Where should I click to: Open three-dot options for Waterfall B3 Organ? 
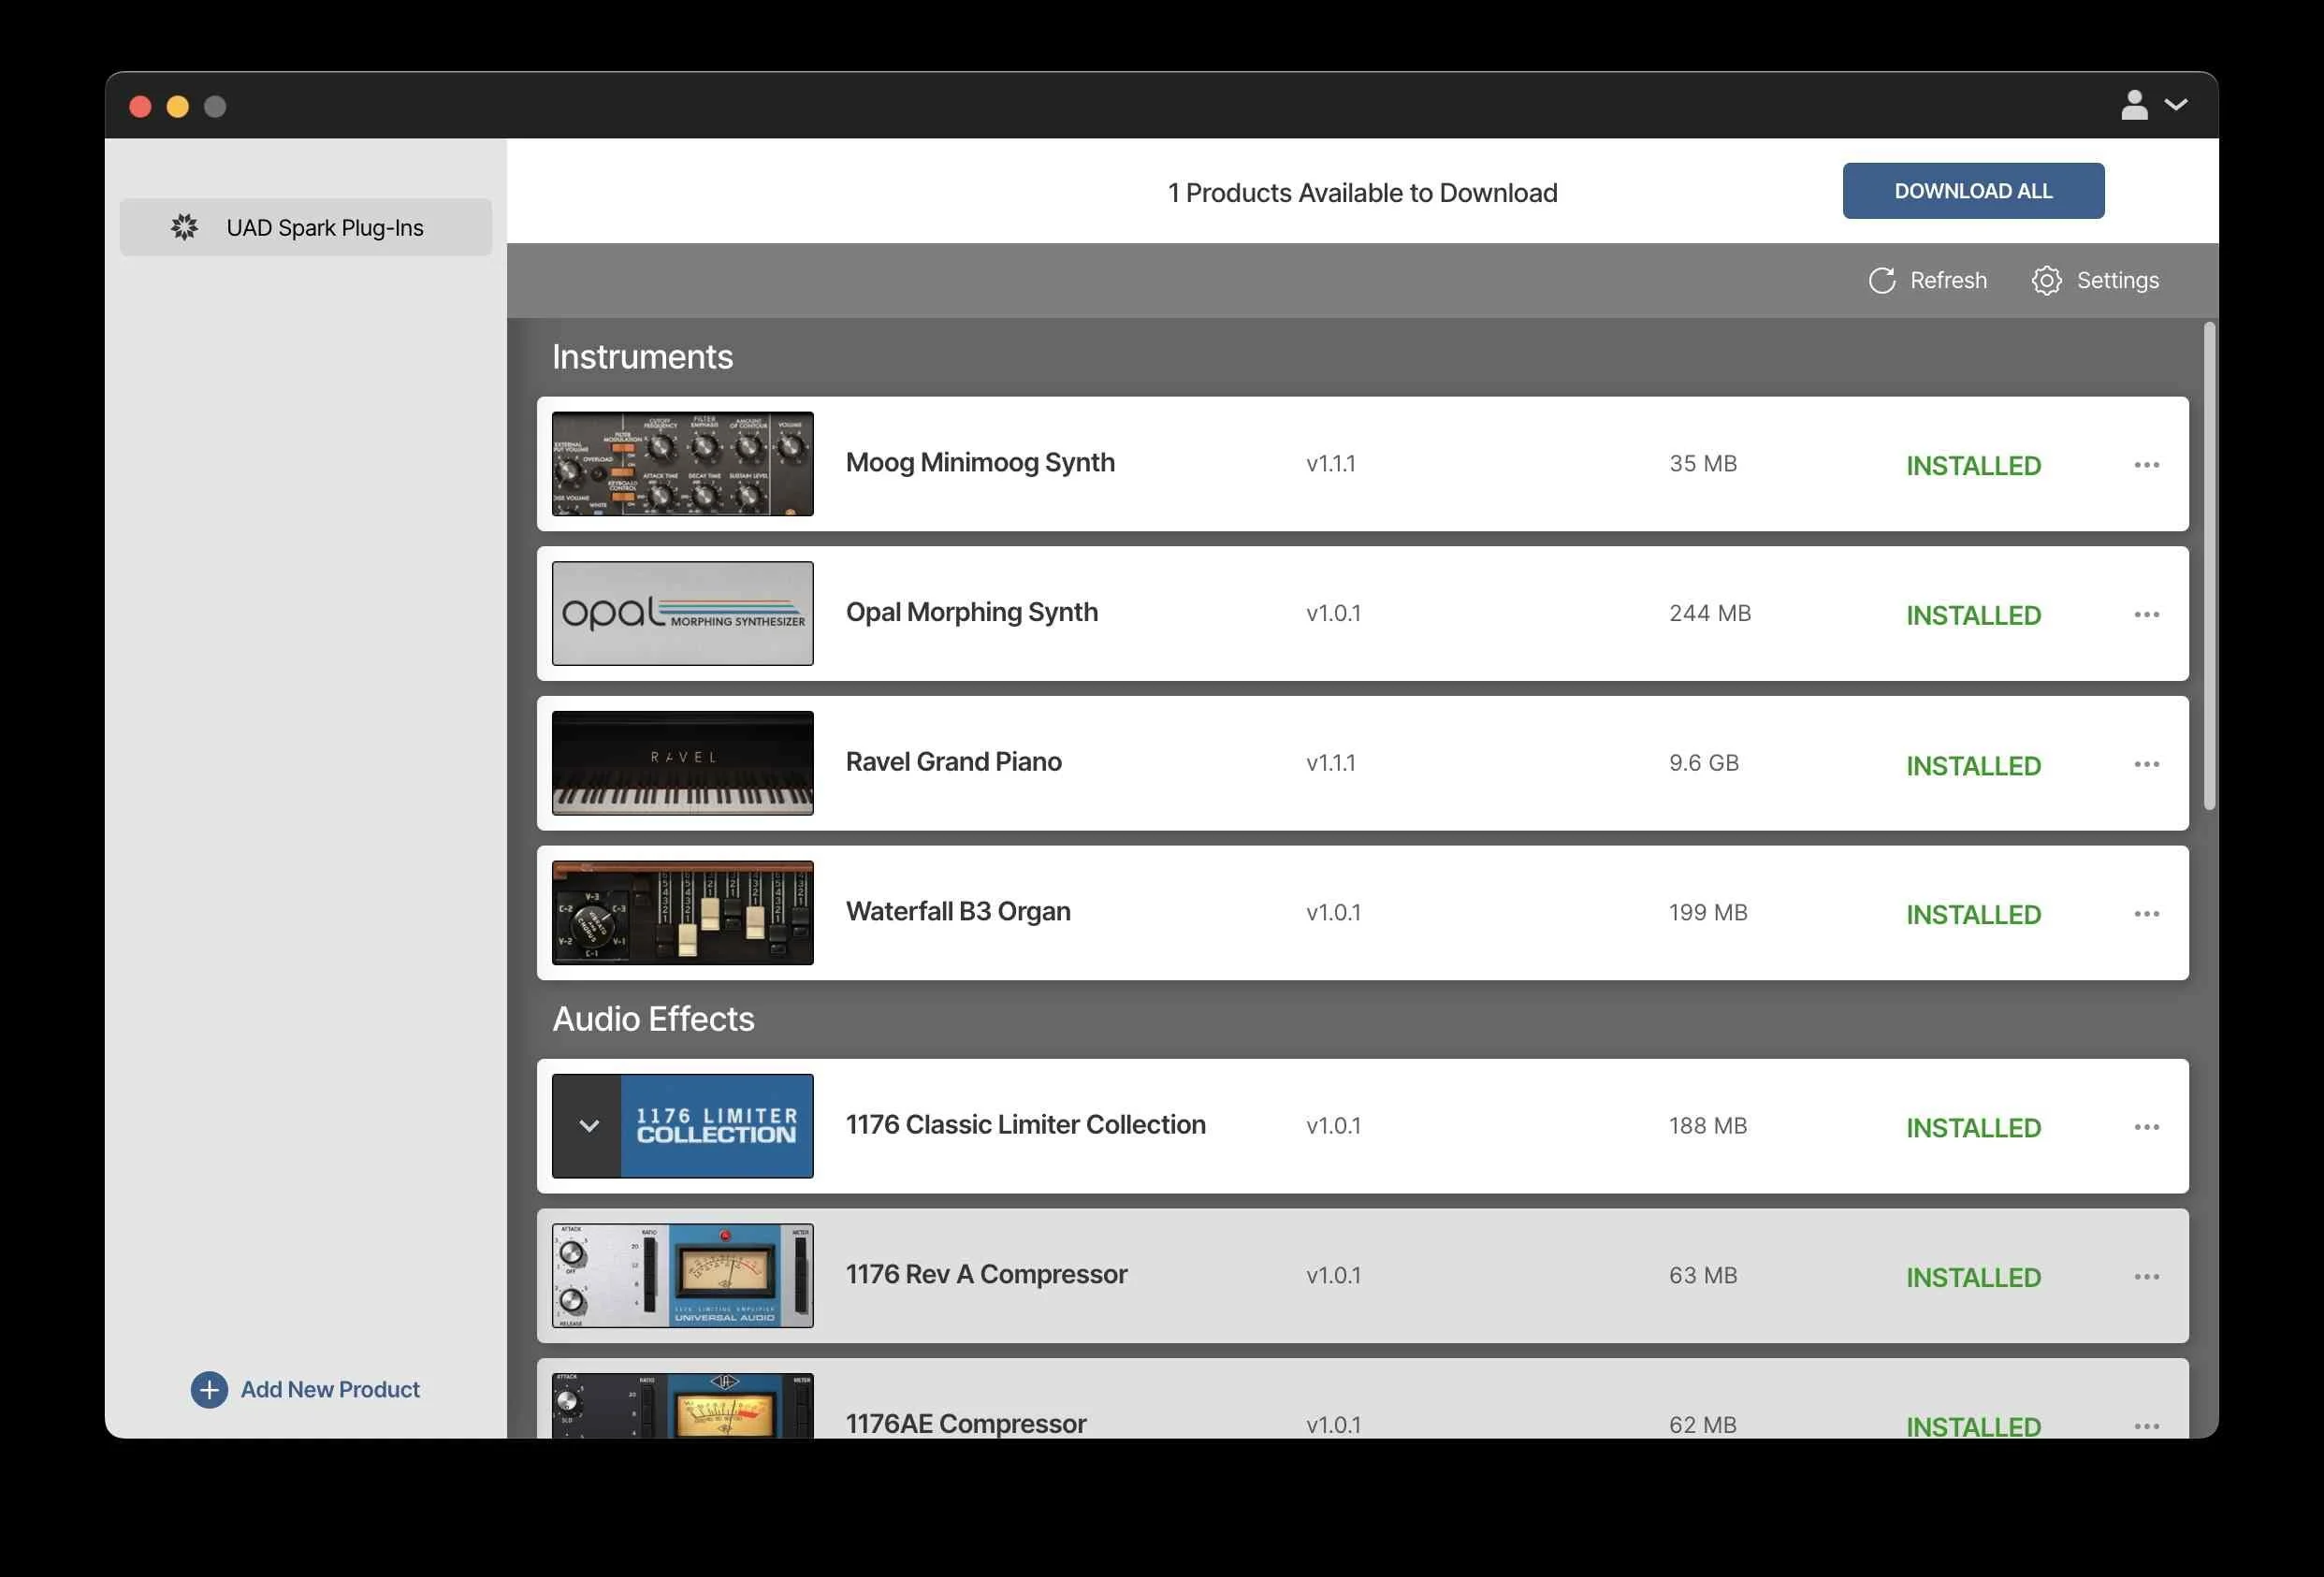click(x=2146, y=914)
